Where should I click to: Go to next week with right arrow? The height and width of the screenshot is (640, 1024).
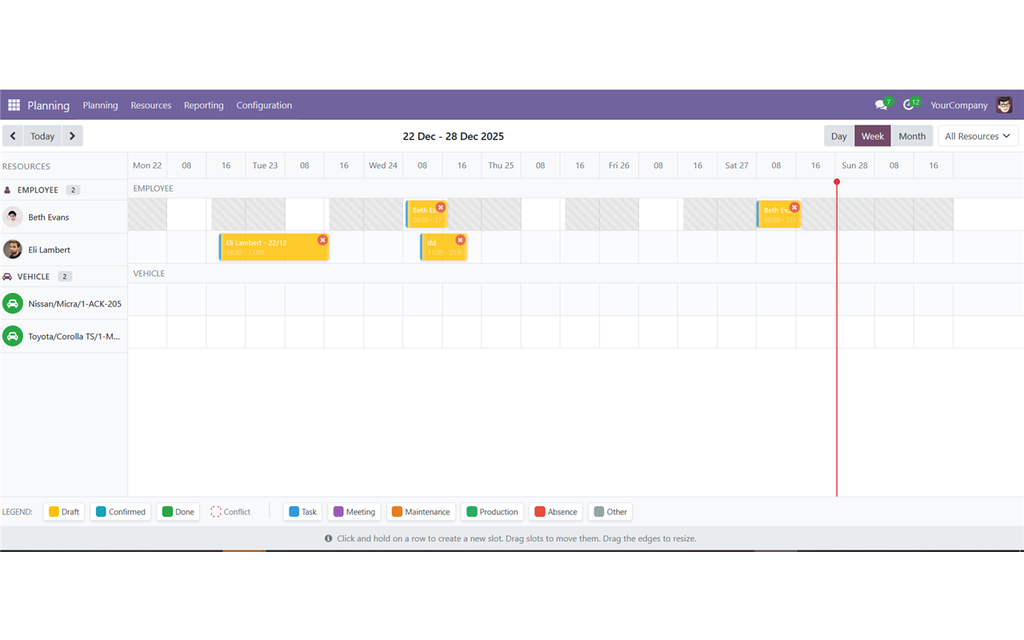click(72, 136)
